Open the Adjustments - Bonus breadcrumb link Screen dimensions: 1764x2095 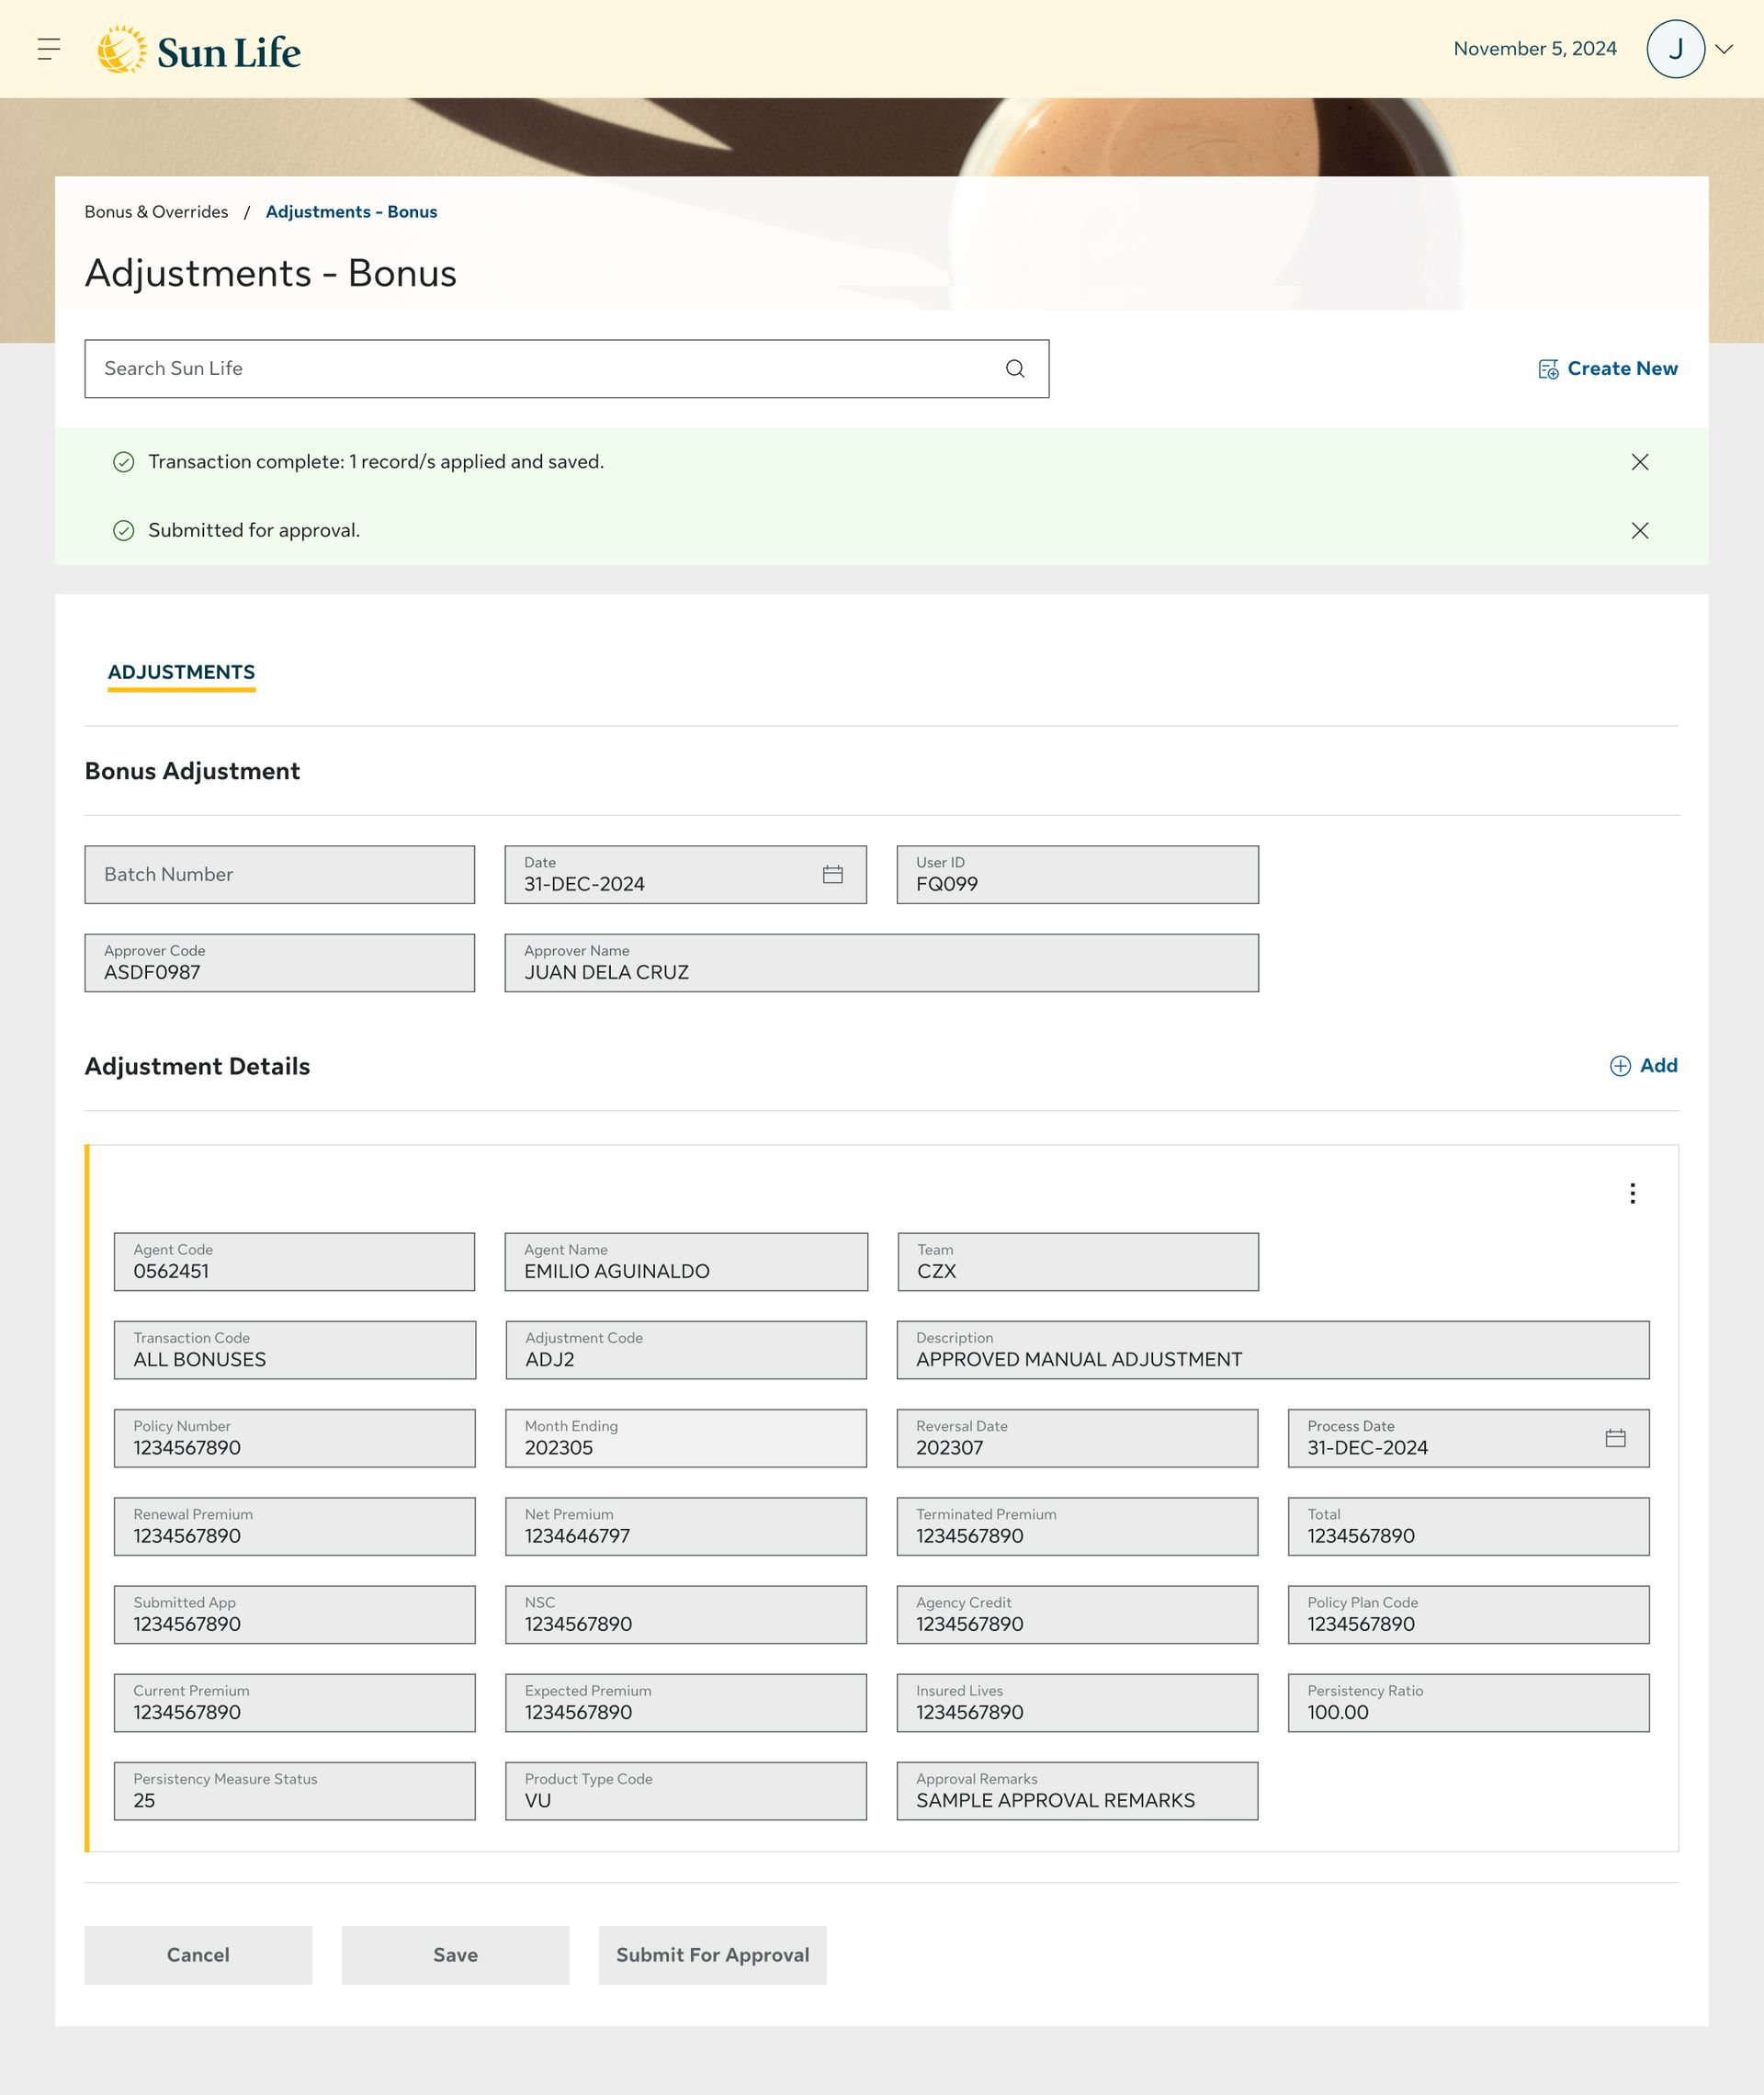(x=351, y=212)
